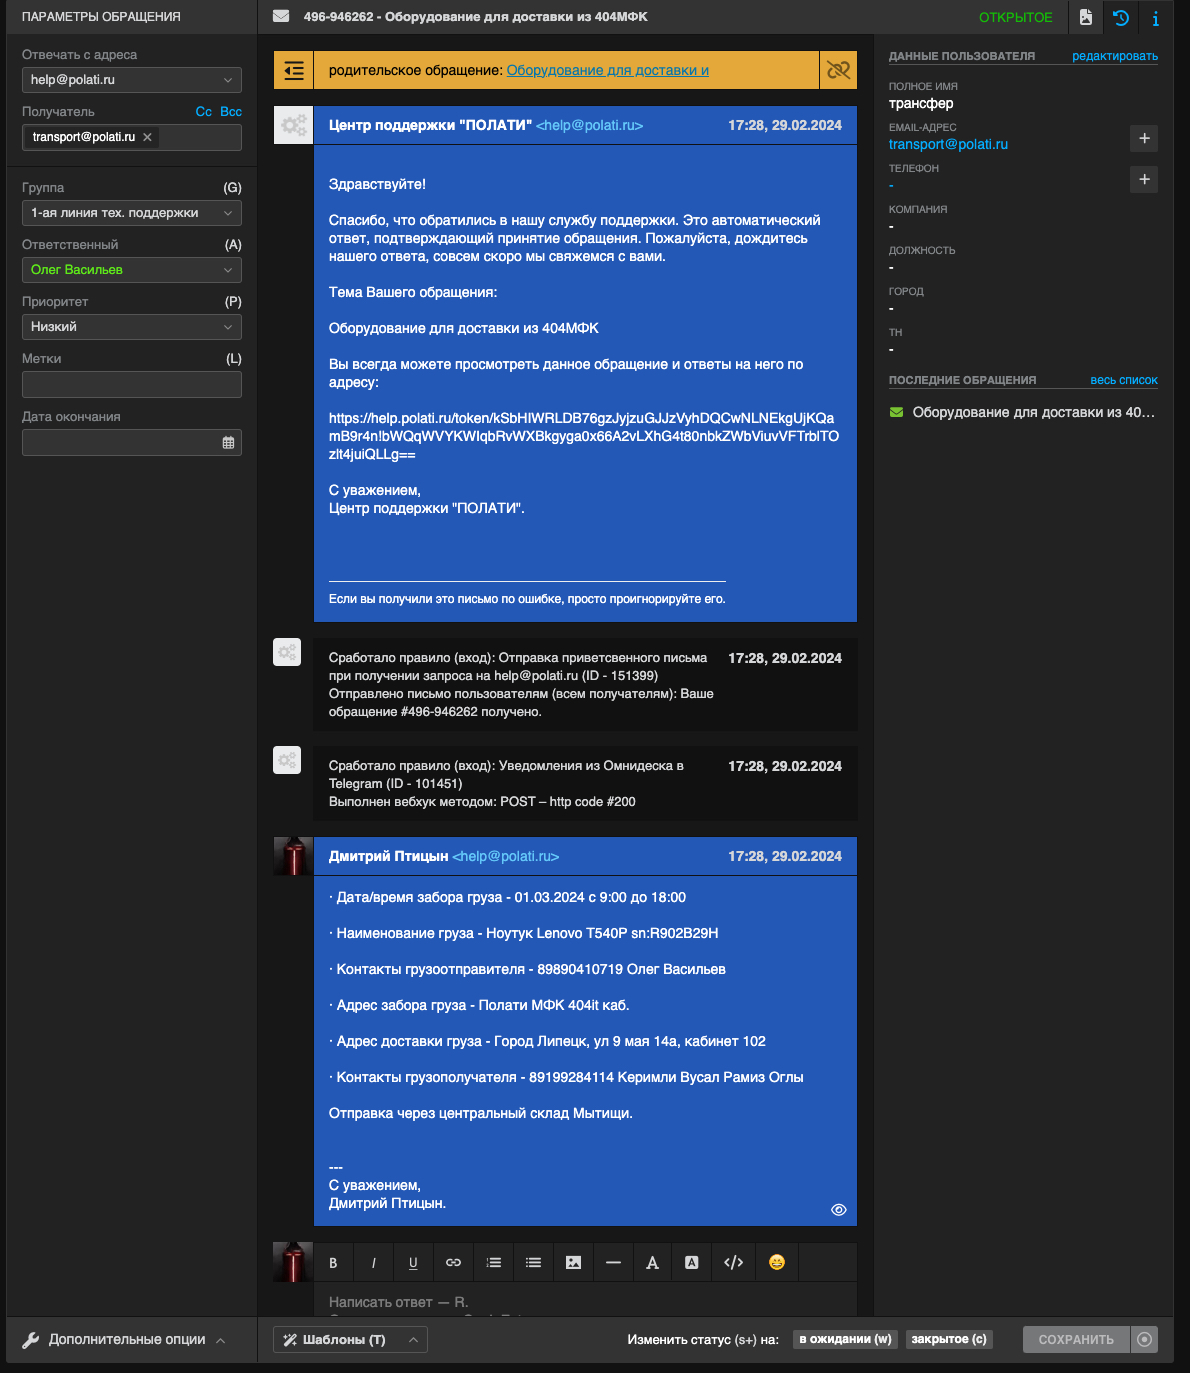Image resolution: width=1190 pixels, height=1373 pixels.
Task: Insert a hyperlink in the reply
Action: (453, 1263)
